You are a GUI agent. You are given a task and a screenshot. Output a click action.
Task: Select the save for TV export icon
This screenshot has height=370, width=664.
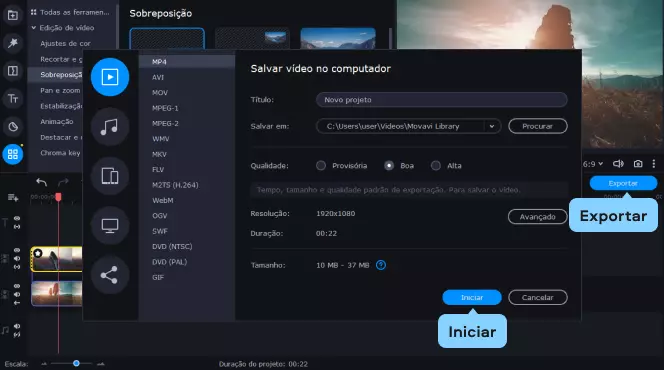point(110,225)
